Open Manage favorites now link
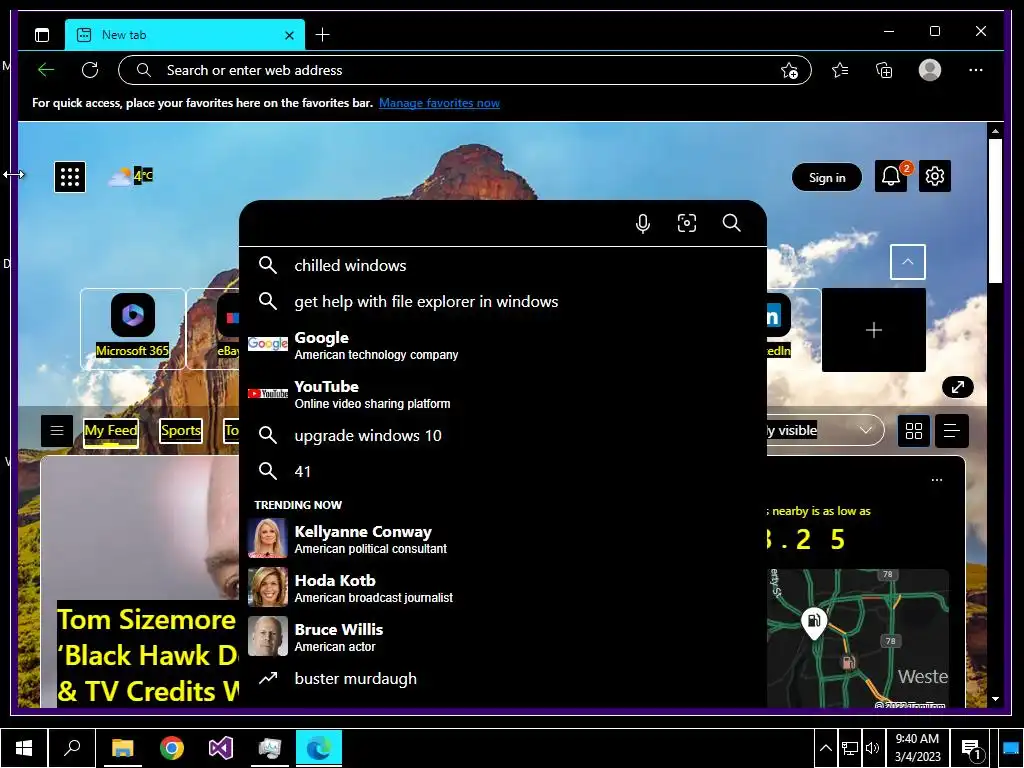This screenshot has height=768, width=1024. coord(439,103)
